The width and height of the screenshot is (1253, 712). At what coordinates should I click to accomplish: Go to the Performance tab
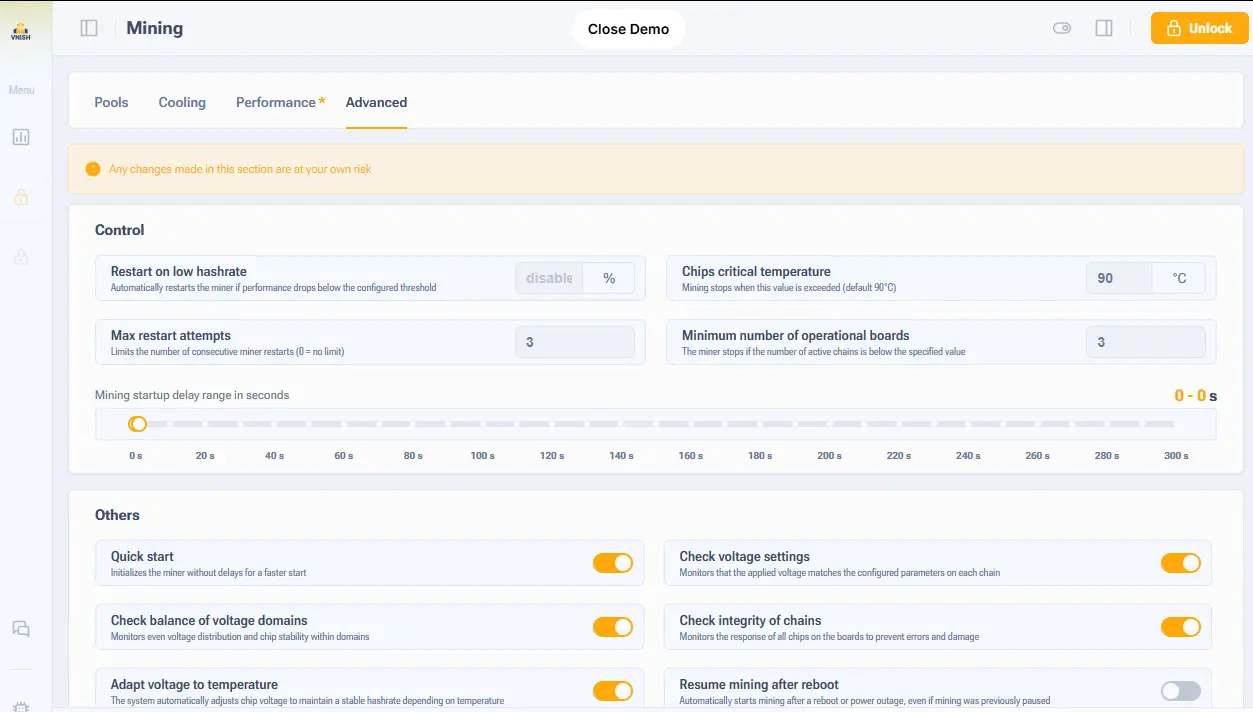click(x=276, y=102)
